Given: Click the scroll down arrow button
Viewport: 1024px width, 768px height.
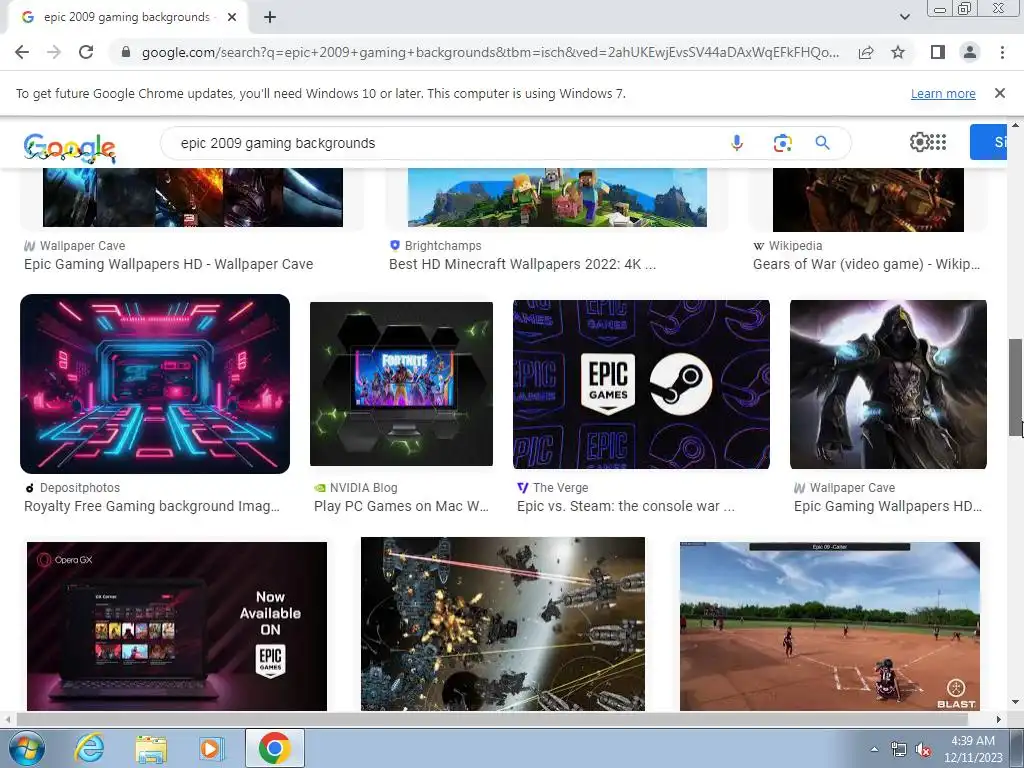Looking at the screenshot, I should (x=1016, y=703).
